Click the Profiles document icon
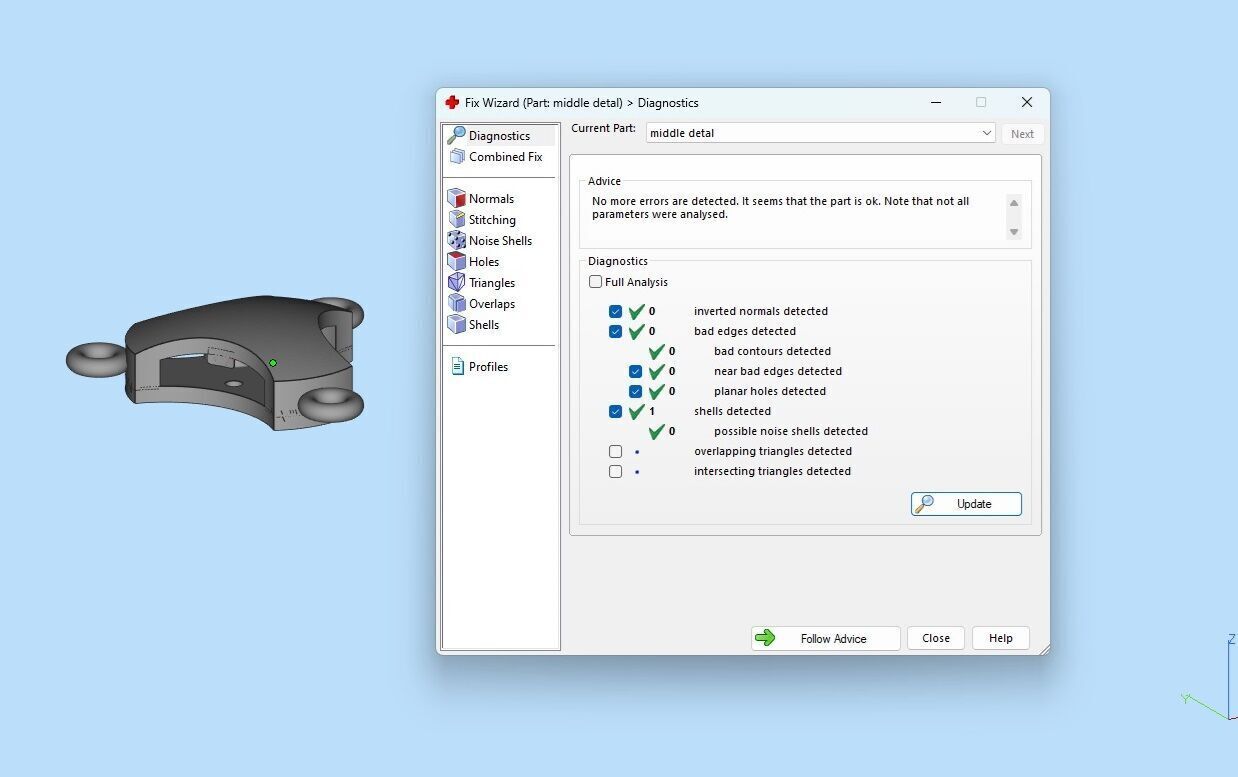Image resolution: width=1238 pixels, height=777 pixels. [457, 366]
